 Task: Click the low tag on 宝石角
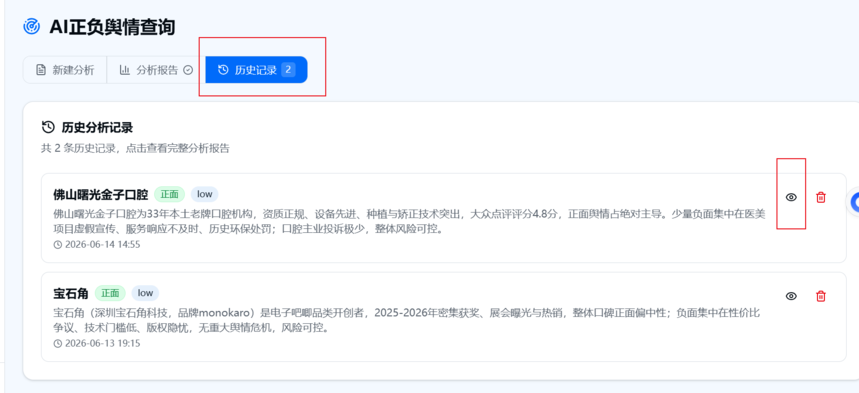click(x=145, y=293)
